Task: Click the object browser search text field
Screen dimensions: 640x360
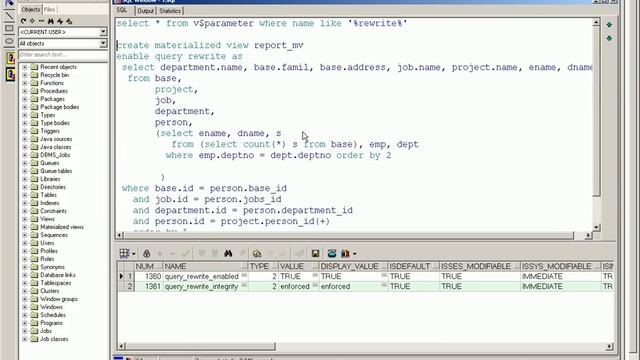Action: [x=63, y=55]
